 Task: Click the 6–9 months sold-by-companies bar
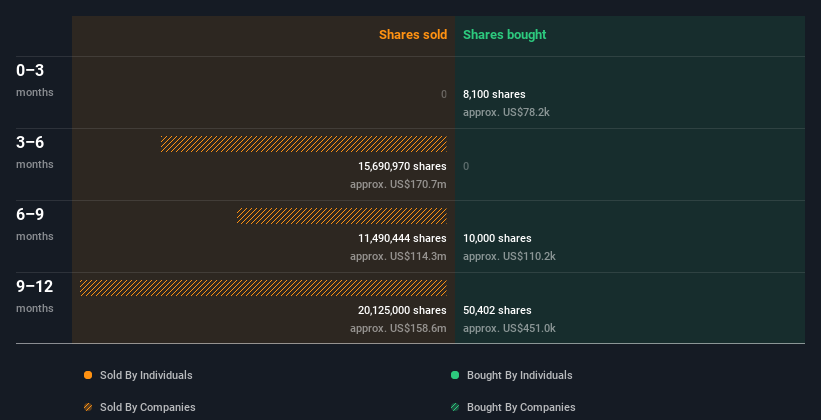click(342, 216)
